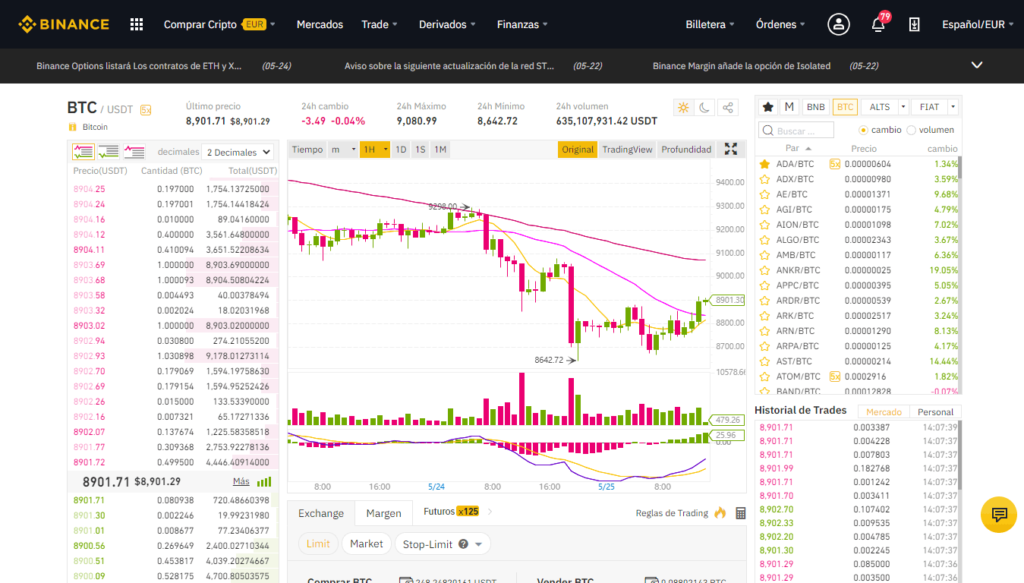Click the flame icon beside Reglas de Trading

click(x=720, y=512)
